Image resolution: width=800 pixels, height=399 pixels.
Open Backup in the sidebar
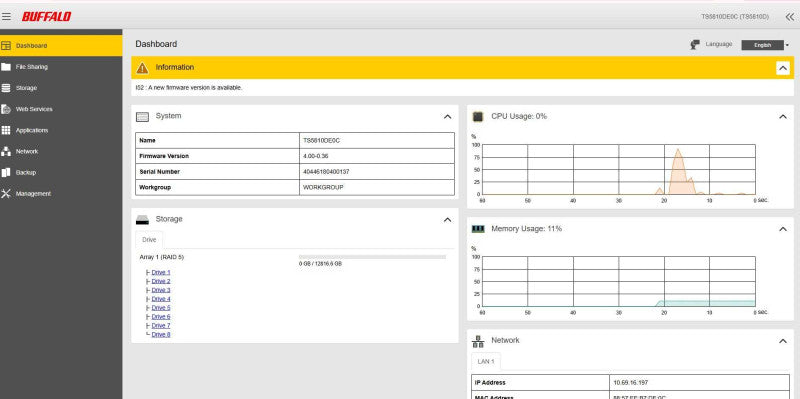click(x=61, y=172)
